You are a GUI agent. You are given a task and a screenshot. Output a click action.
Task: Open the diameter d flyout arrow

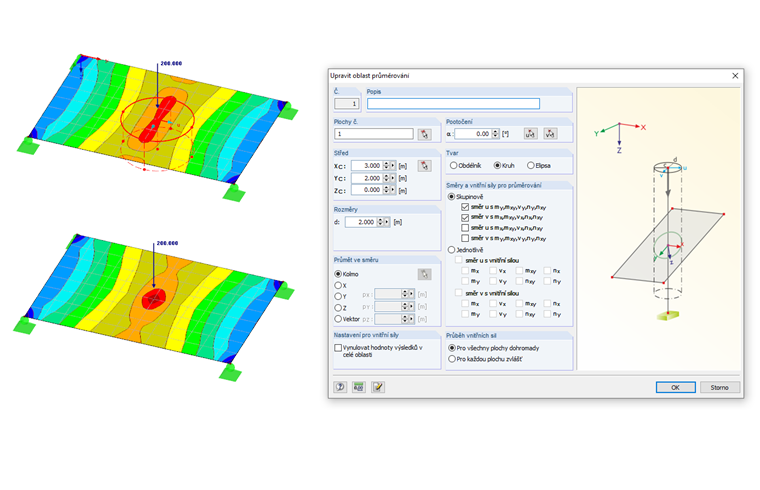click(386, 222)
